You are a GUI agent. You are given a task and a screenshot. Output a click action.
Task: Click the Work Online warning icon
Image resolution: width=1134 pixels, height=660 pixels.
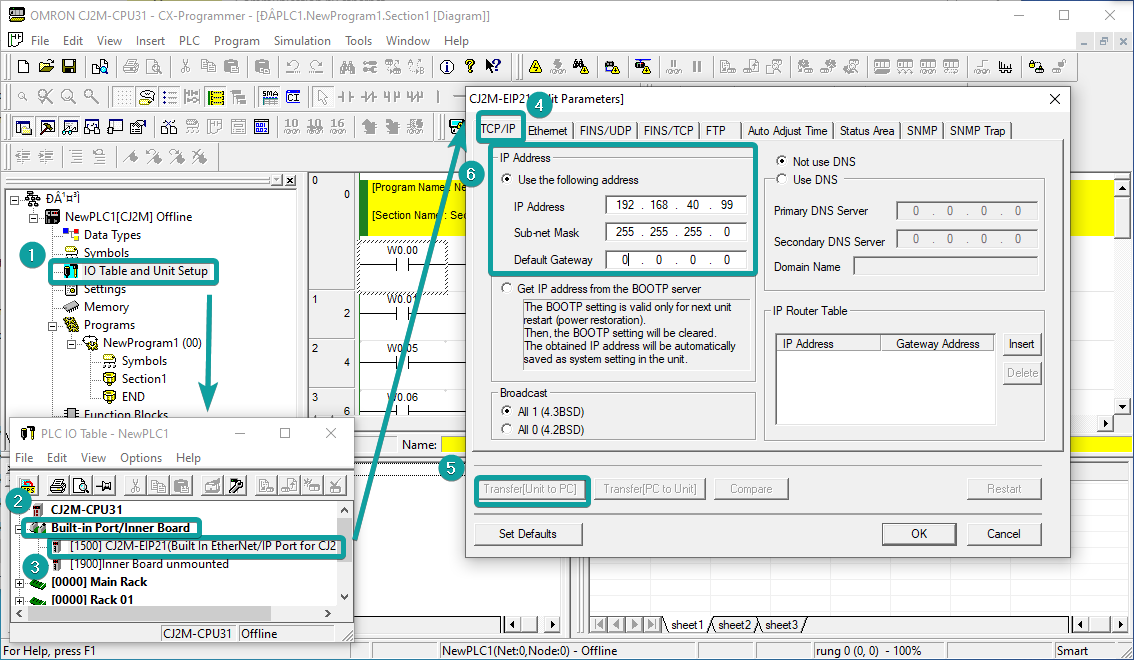pyautogui.click(x=536, y=66)
